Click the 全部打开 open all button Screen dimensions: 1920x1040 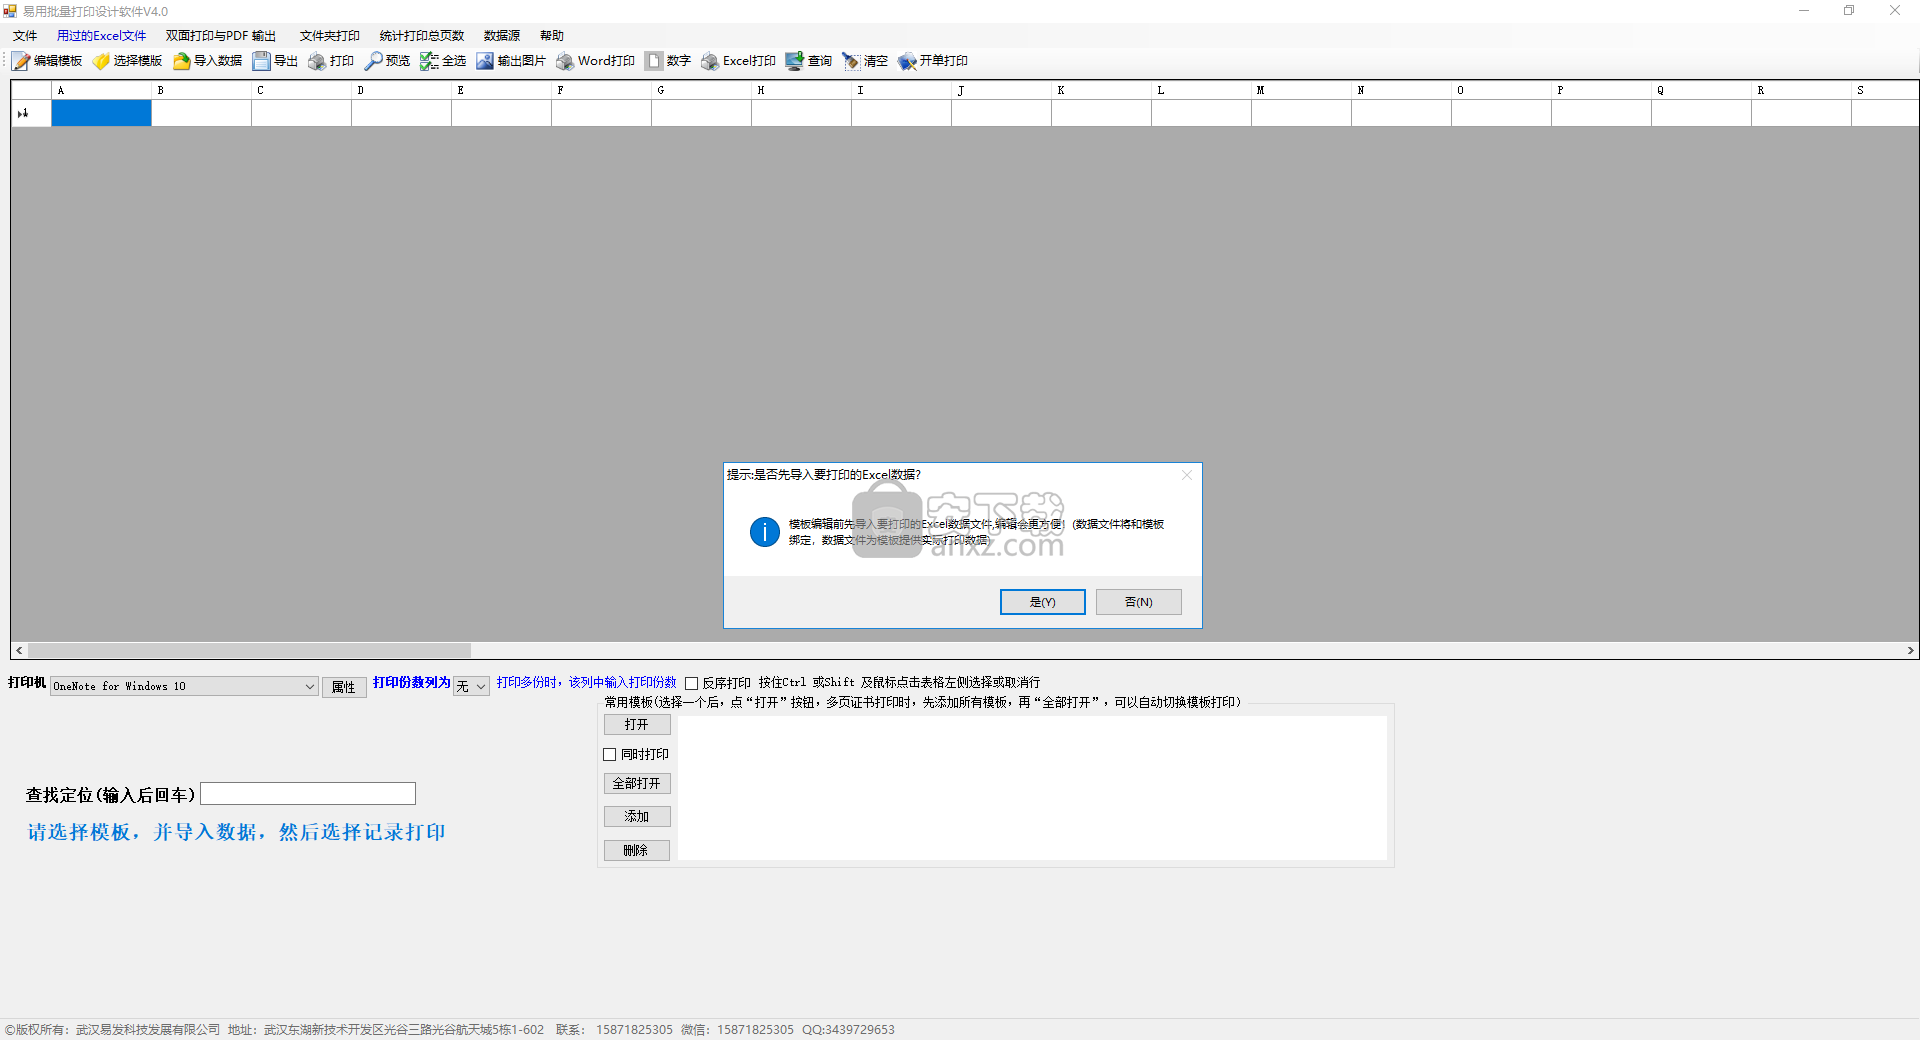pyautogui.click(x=636, y=783)
